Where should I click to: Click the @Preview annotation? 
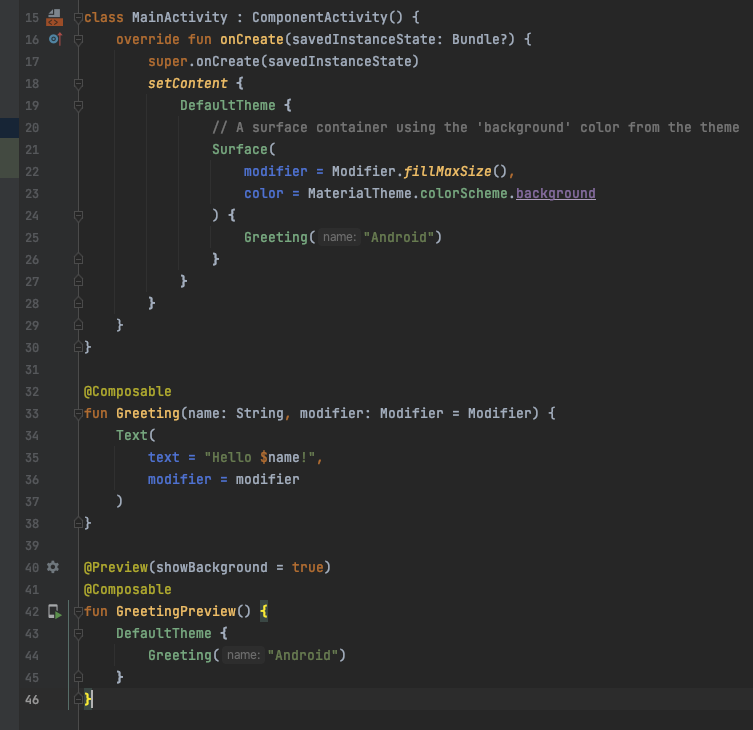(x=115, y=567)
